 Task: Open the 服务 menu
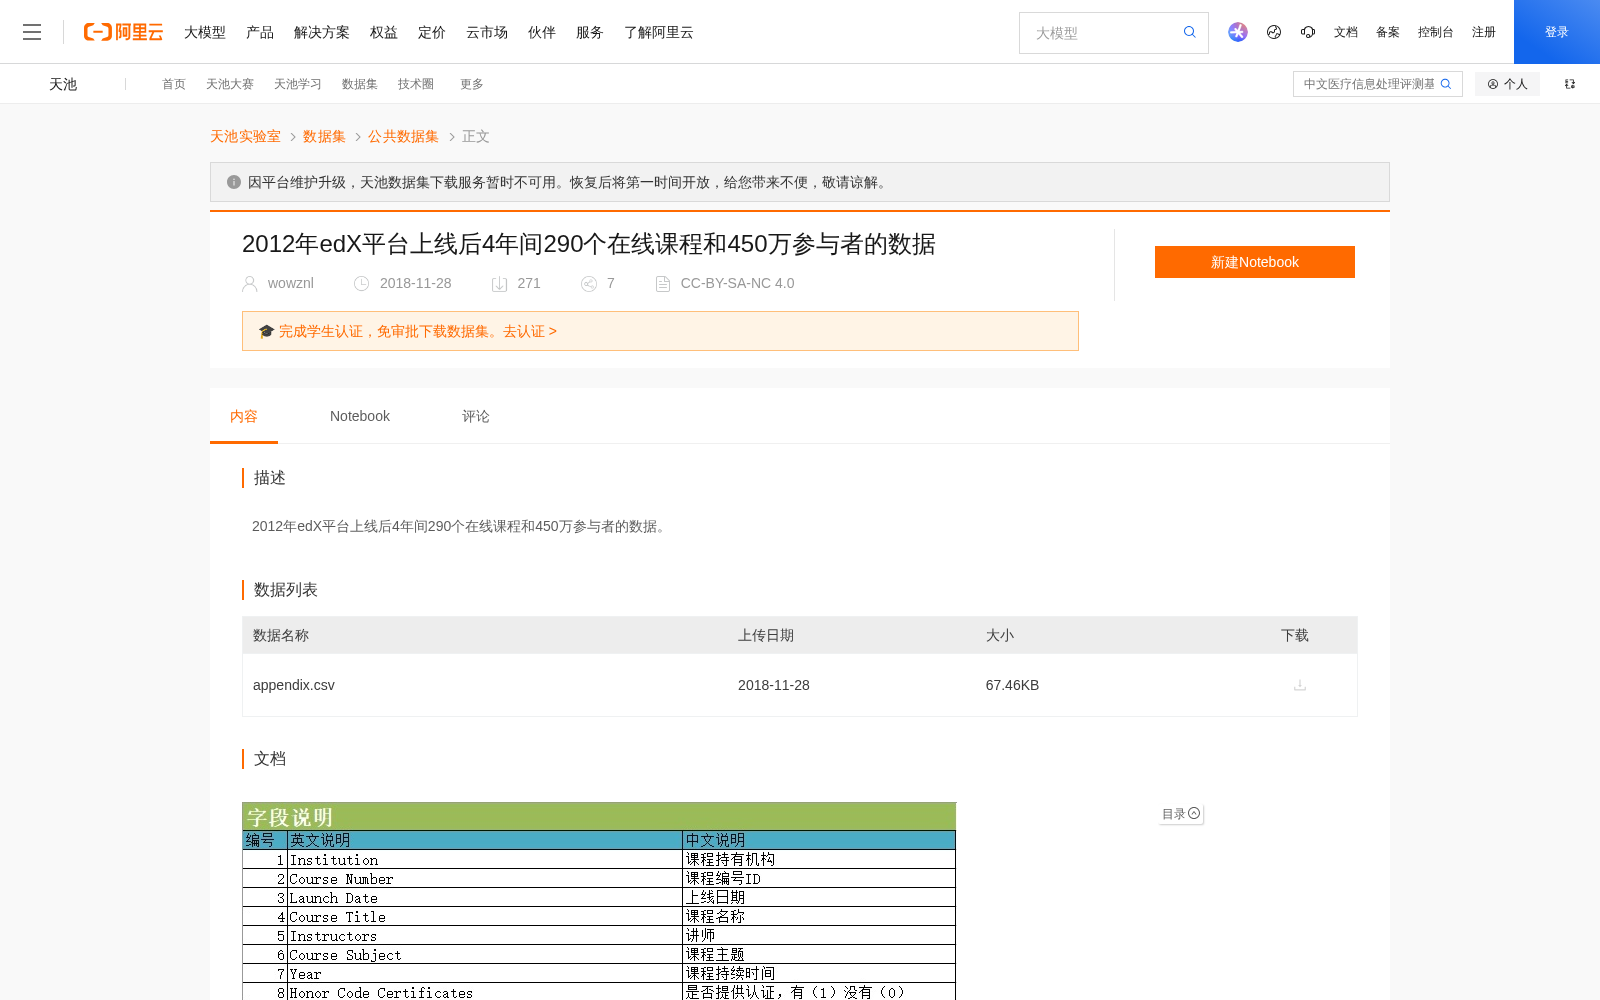(590, 32)
